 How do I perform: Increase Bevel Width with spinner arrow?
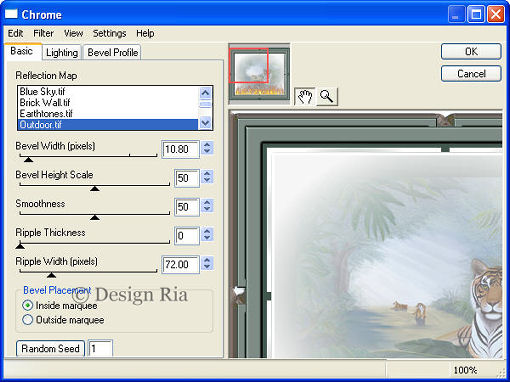tap(207, 145)
